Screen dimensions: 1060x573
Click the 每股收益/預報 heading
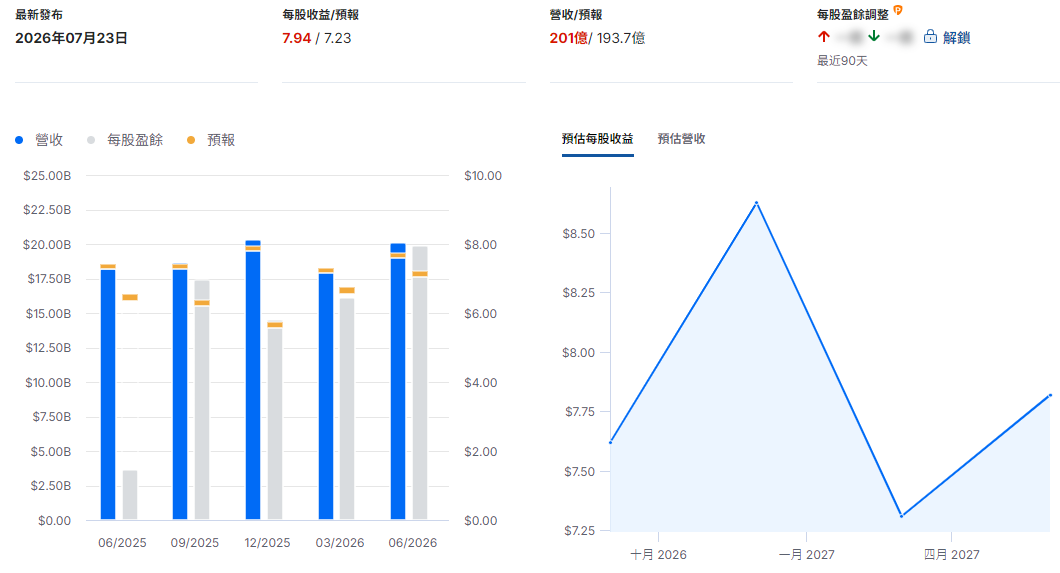click(320, 15)
